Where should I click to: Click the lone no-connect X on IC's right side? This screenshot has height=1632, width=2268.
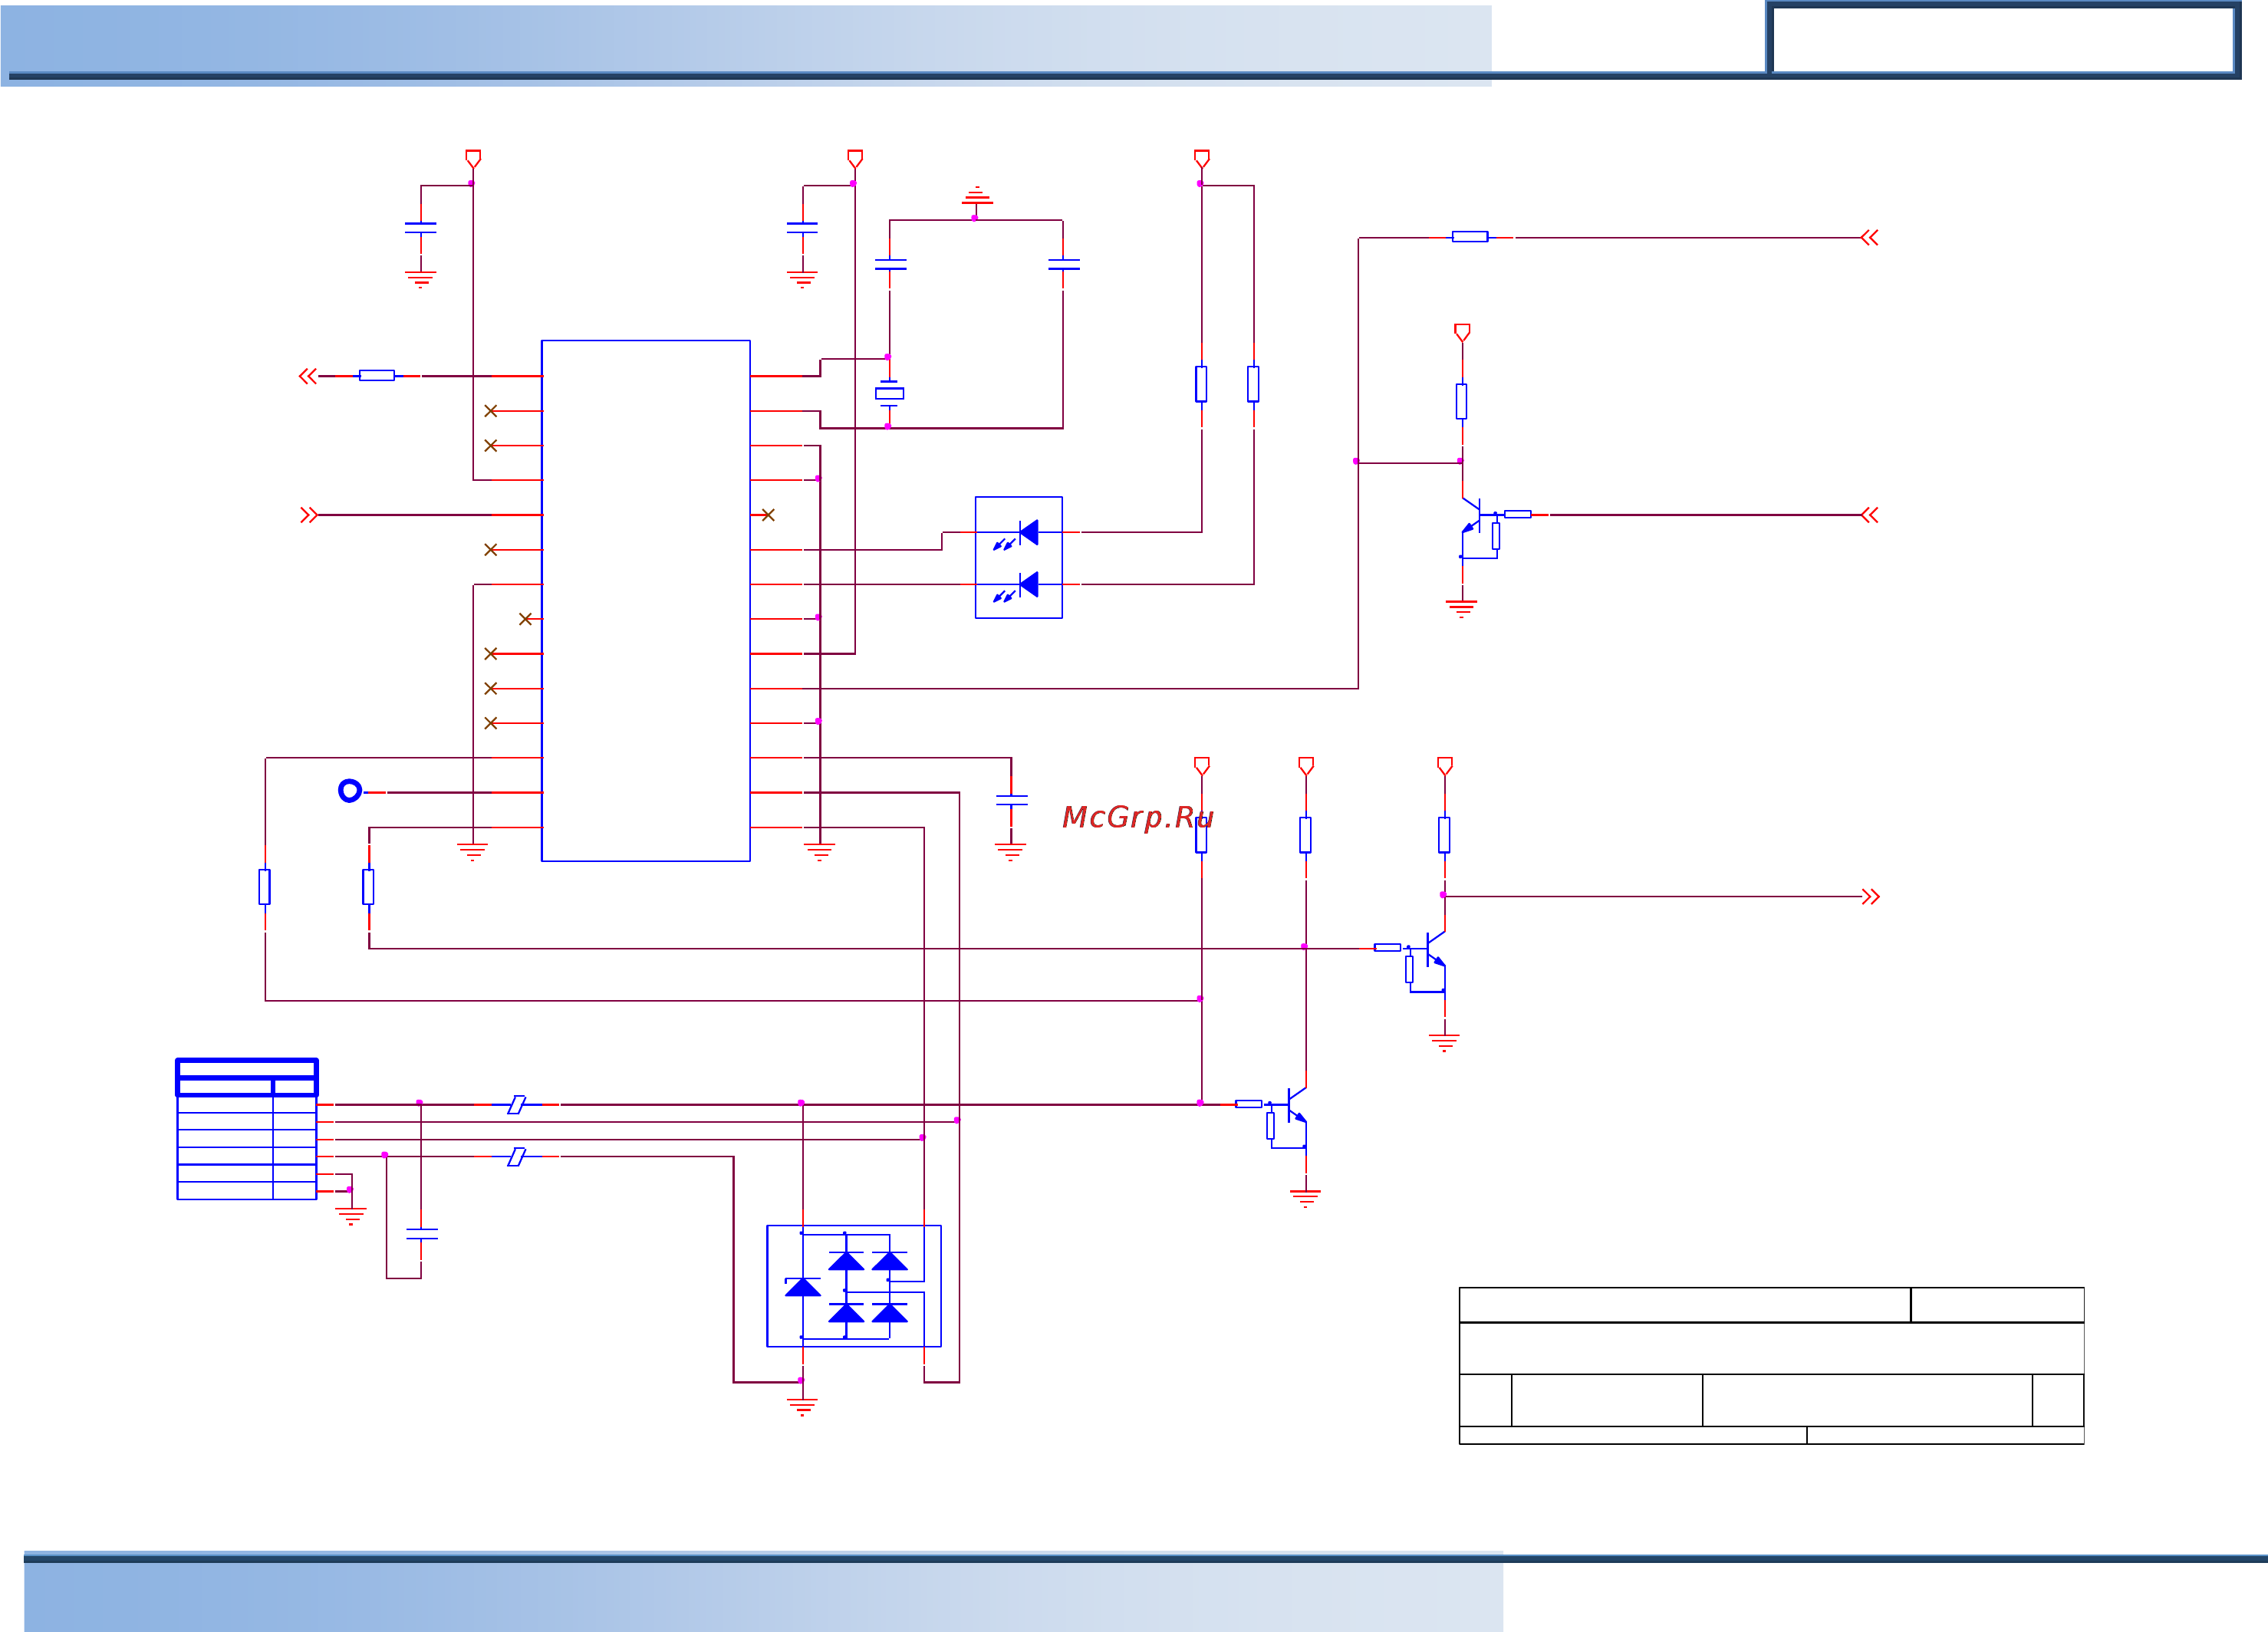click(x=767, y=515)
